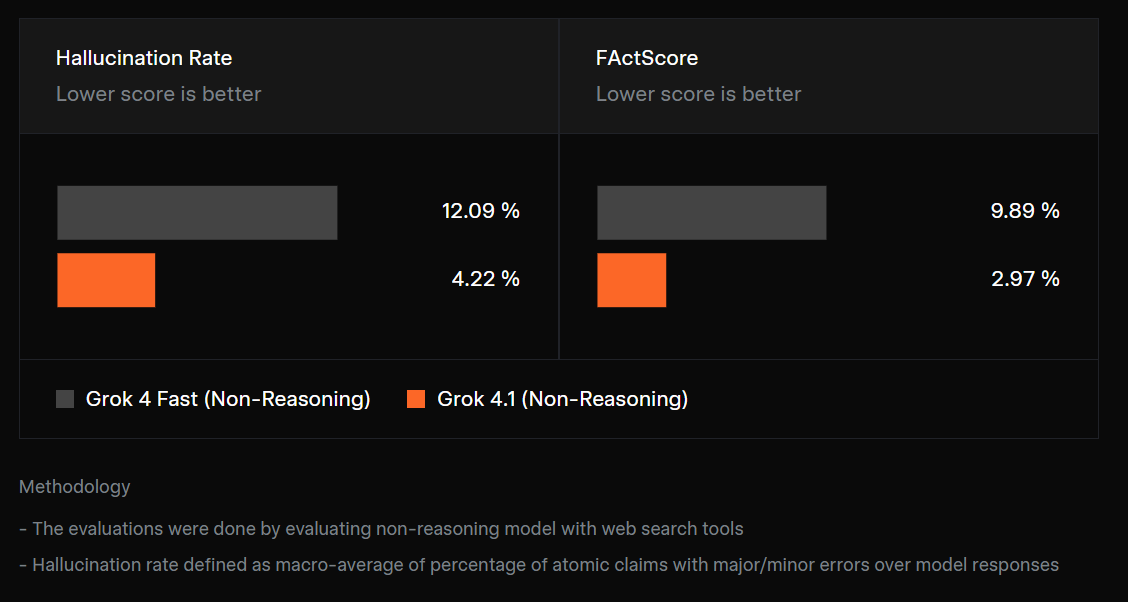Click "Lower score is better" under FActScore

click(699, 94)
